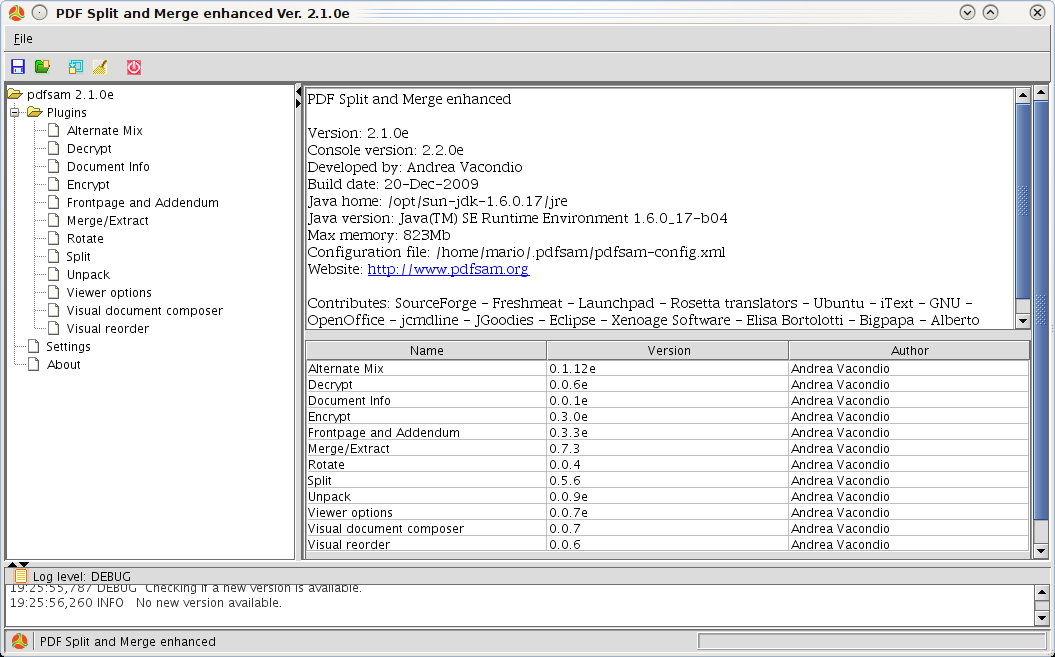1055x657 pixels.
Task: Open Visual document composer in the tree
Action: point(144,310)
